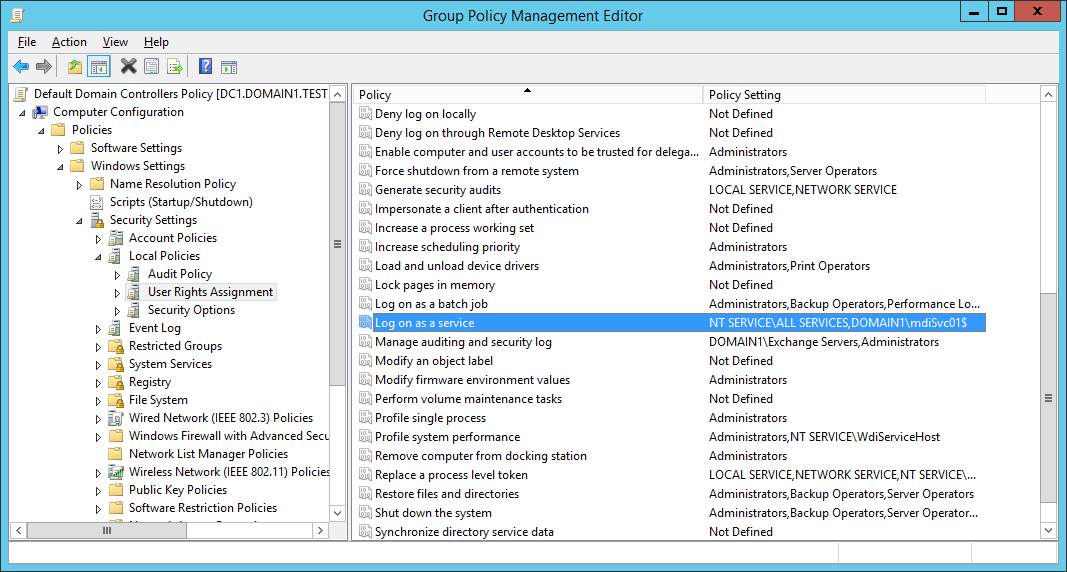Viewport: 1067px width, 572px height.
Task: Collapse the Local Policies tree node
Action: pos(98,256)
